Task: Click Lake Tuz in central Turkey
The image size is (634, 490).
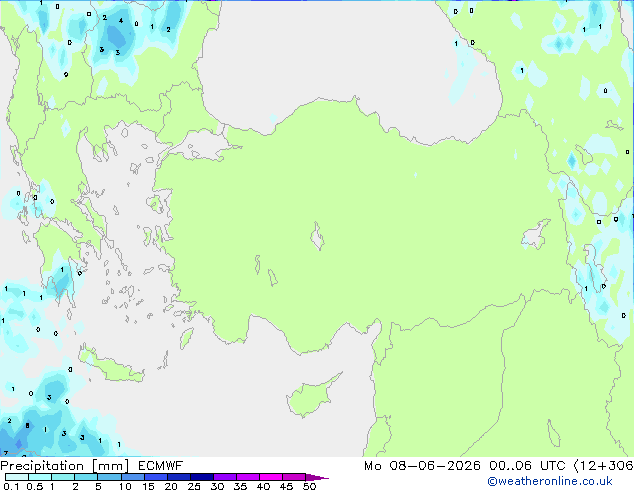Action: [x=317, y=237]
